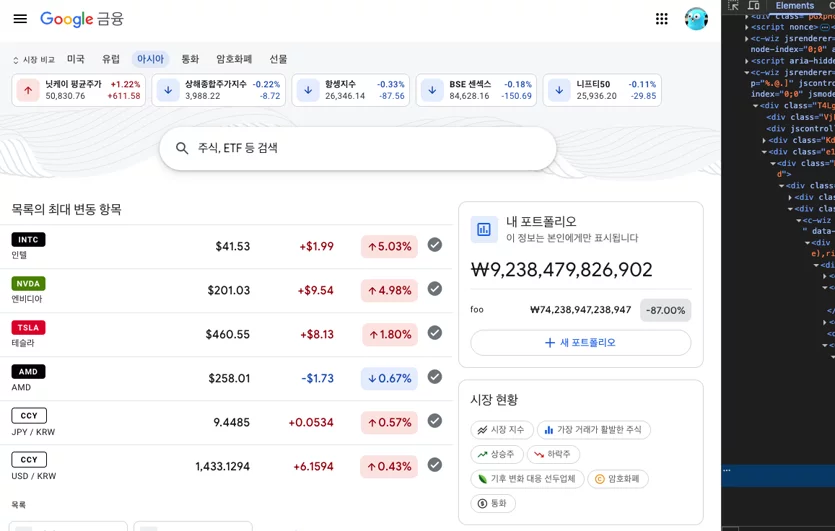This screenshot has width=835, height=531.
Task: Select the 상승주 chip
Action: (x=497, y=454)
